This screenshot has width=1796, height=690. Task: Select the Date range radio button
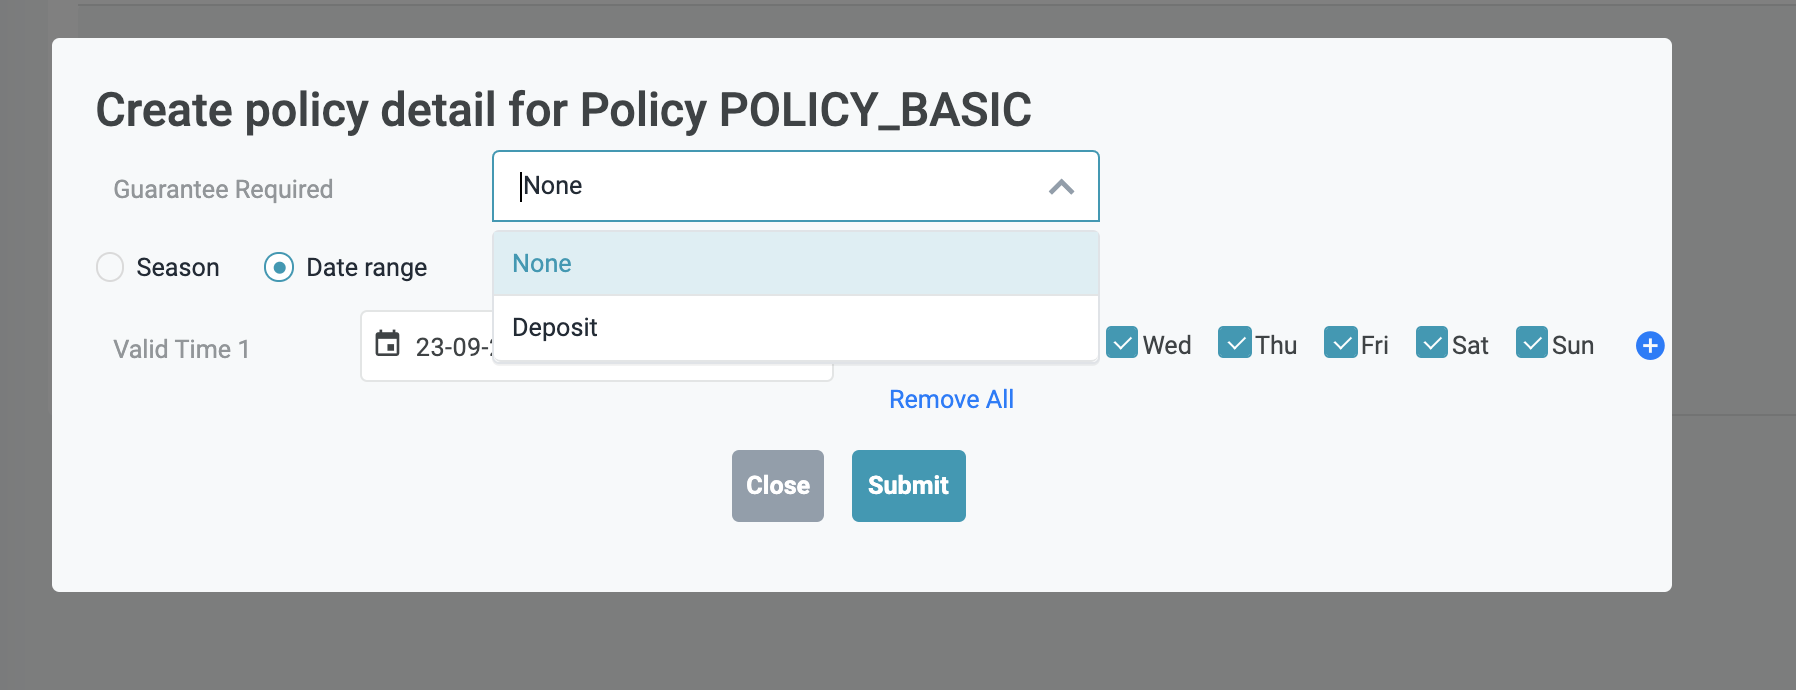(x=279, y=268)
